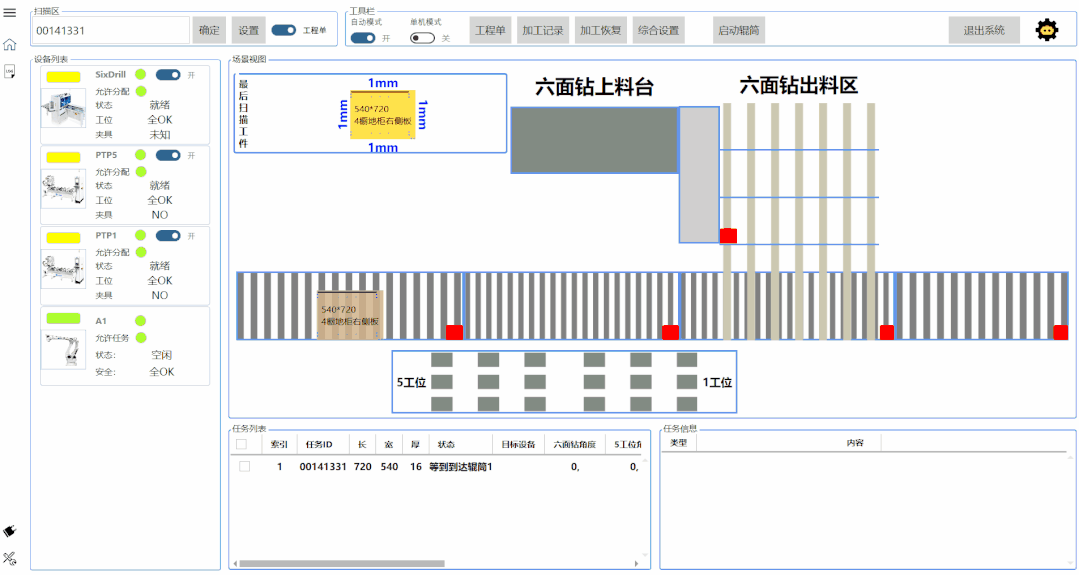Click PTP1 green status indicator
The height and width of the screenshot is (575, 1079).
coord(140,235)
